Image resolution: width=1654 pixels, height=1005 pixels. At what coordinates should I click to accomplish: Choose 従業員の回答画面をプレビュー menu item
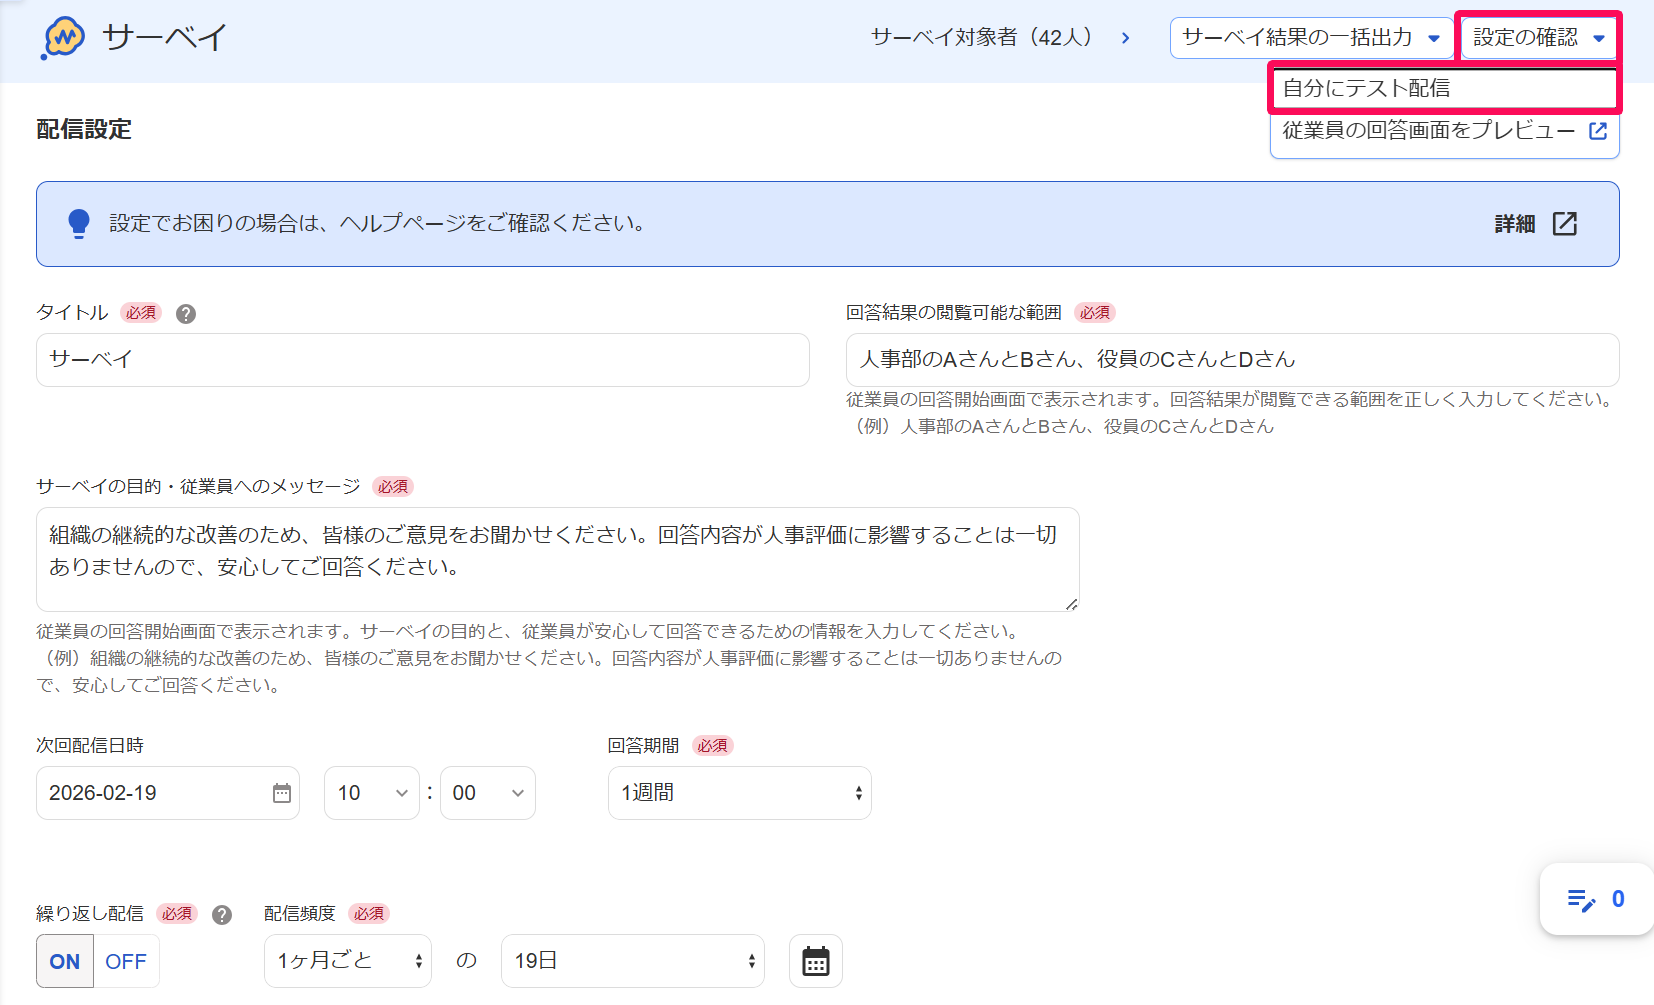click(1444, 131)
